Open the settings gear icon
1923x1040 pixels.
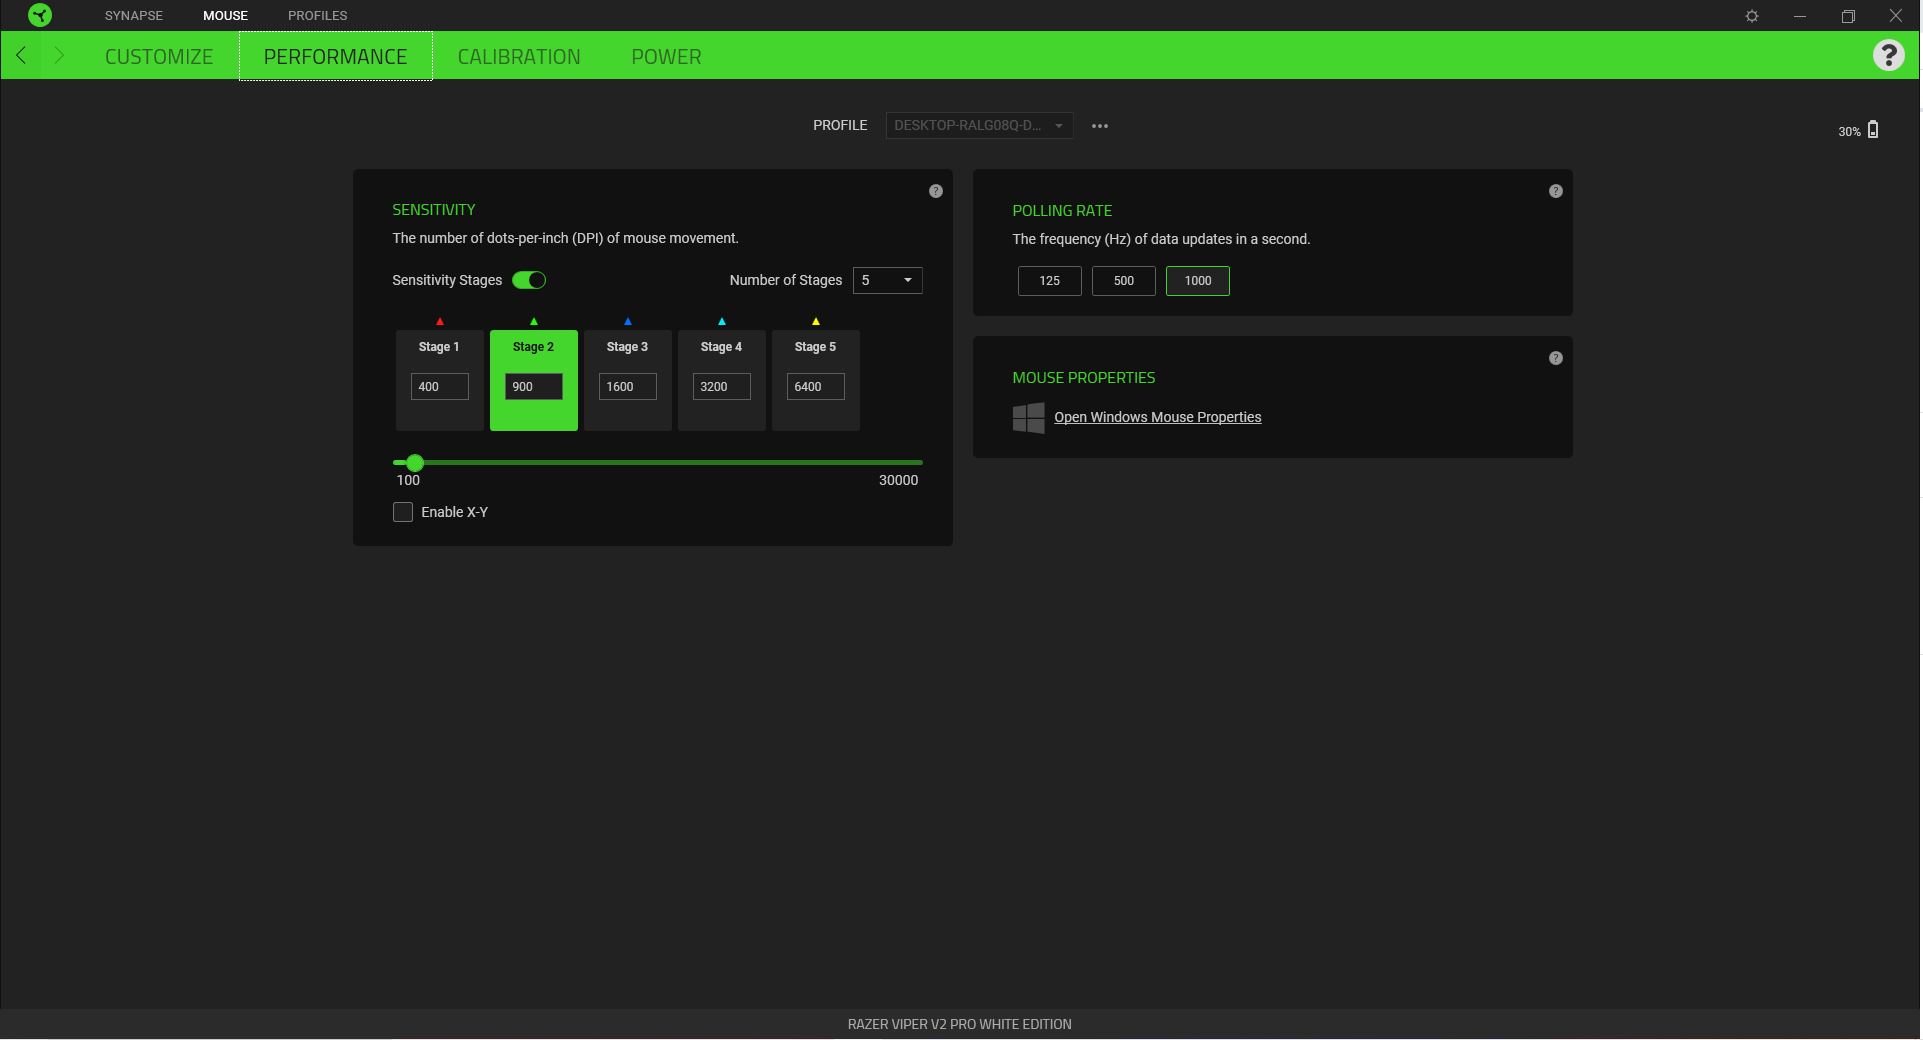[1753, 16]
